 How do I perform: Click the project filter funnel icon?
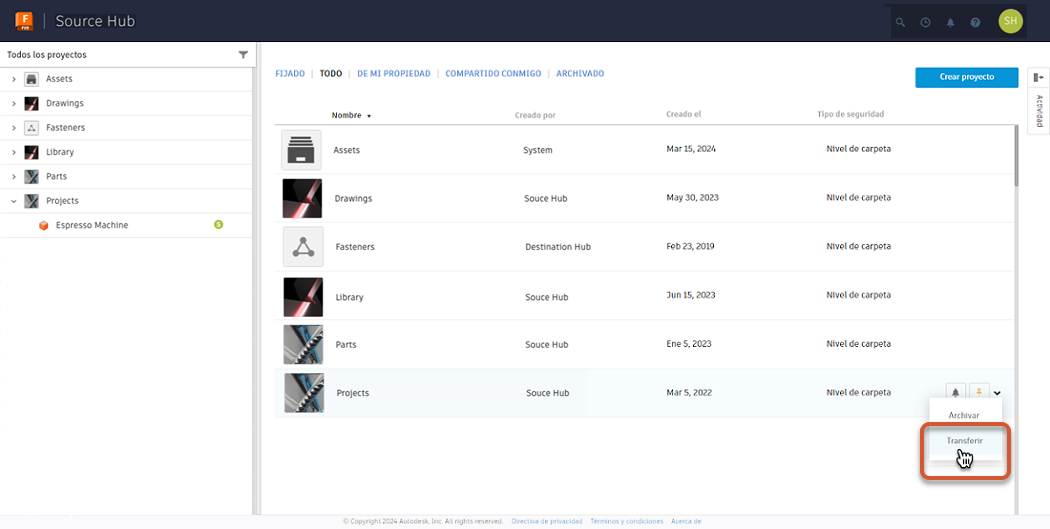point(243,55)
